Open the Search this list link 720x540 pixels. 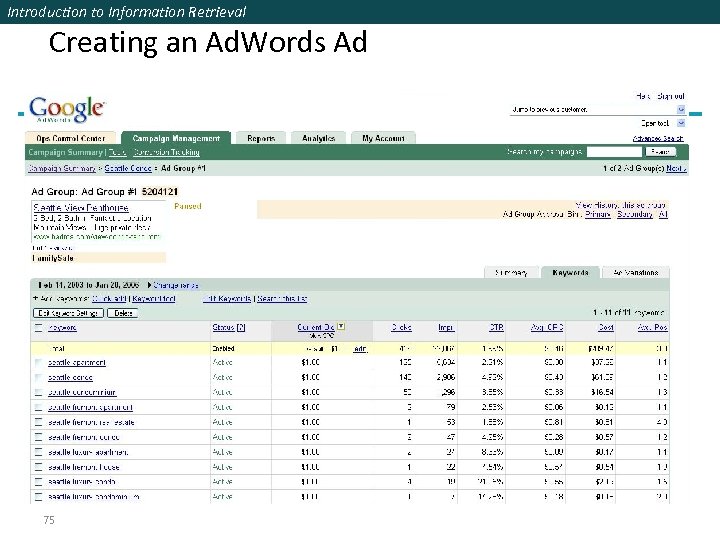click(282, 298)
